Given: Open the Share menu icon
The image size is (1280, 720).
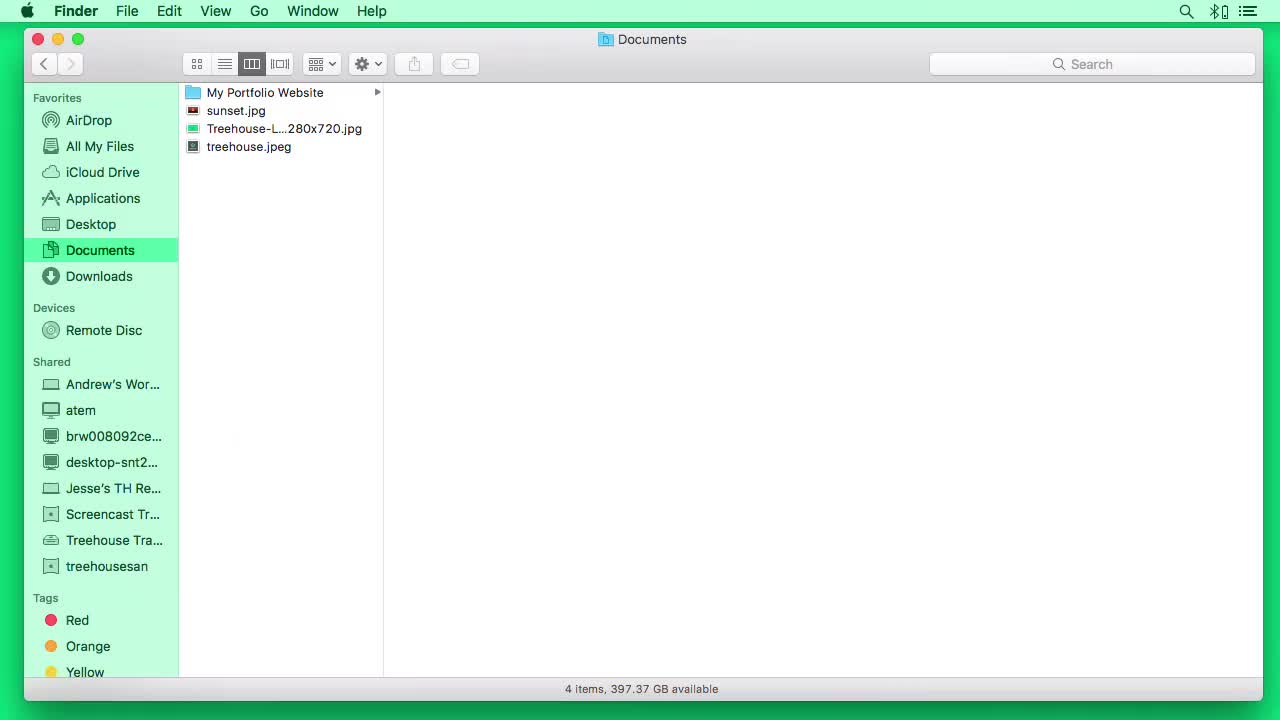Looking at the screenshot, I should tap(413, 63).
